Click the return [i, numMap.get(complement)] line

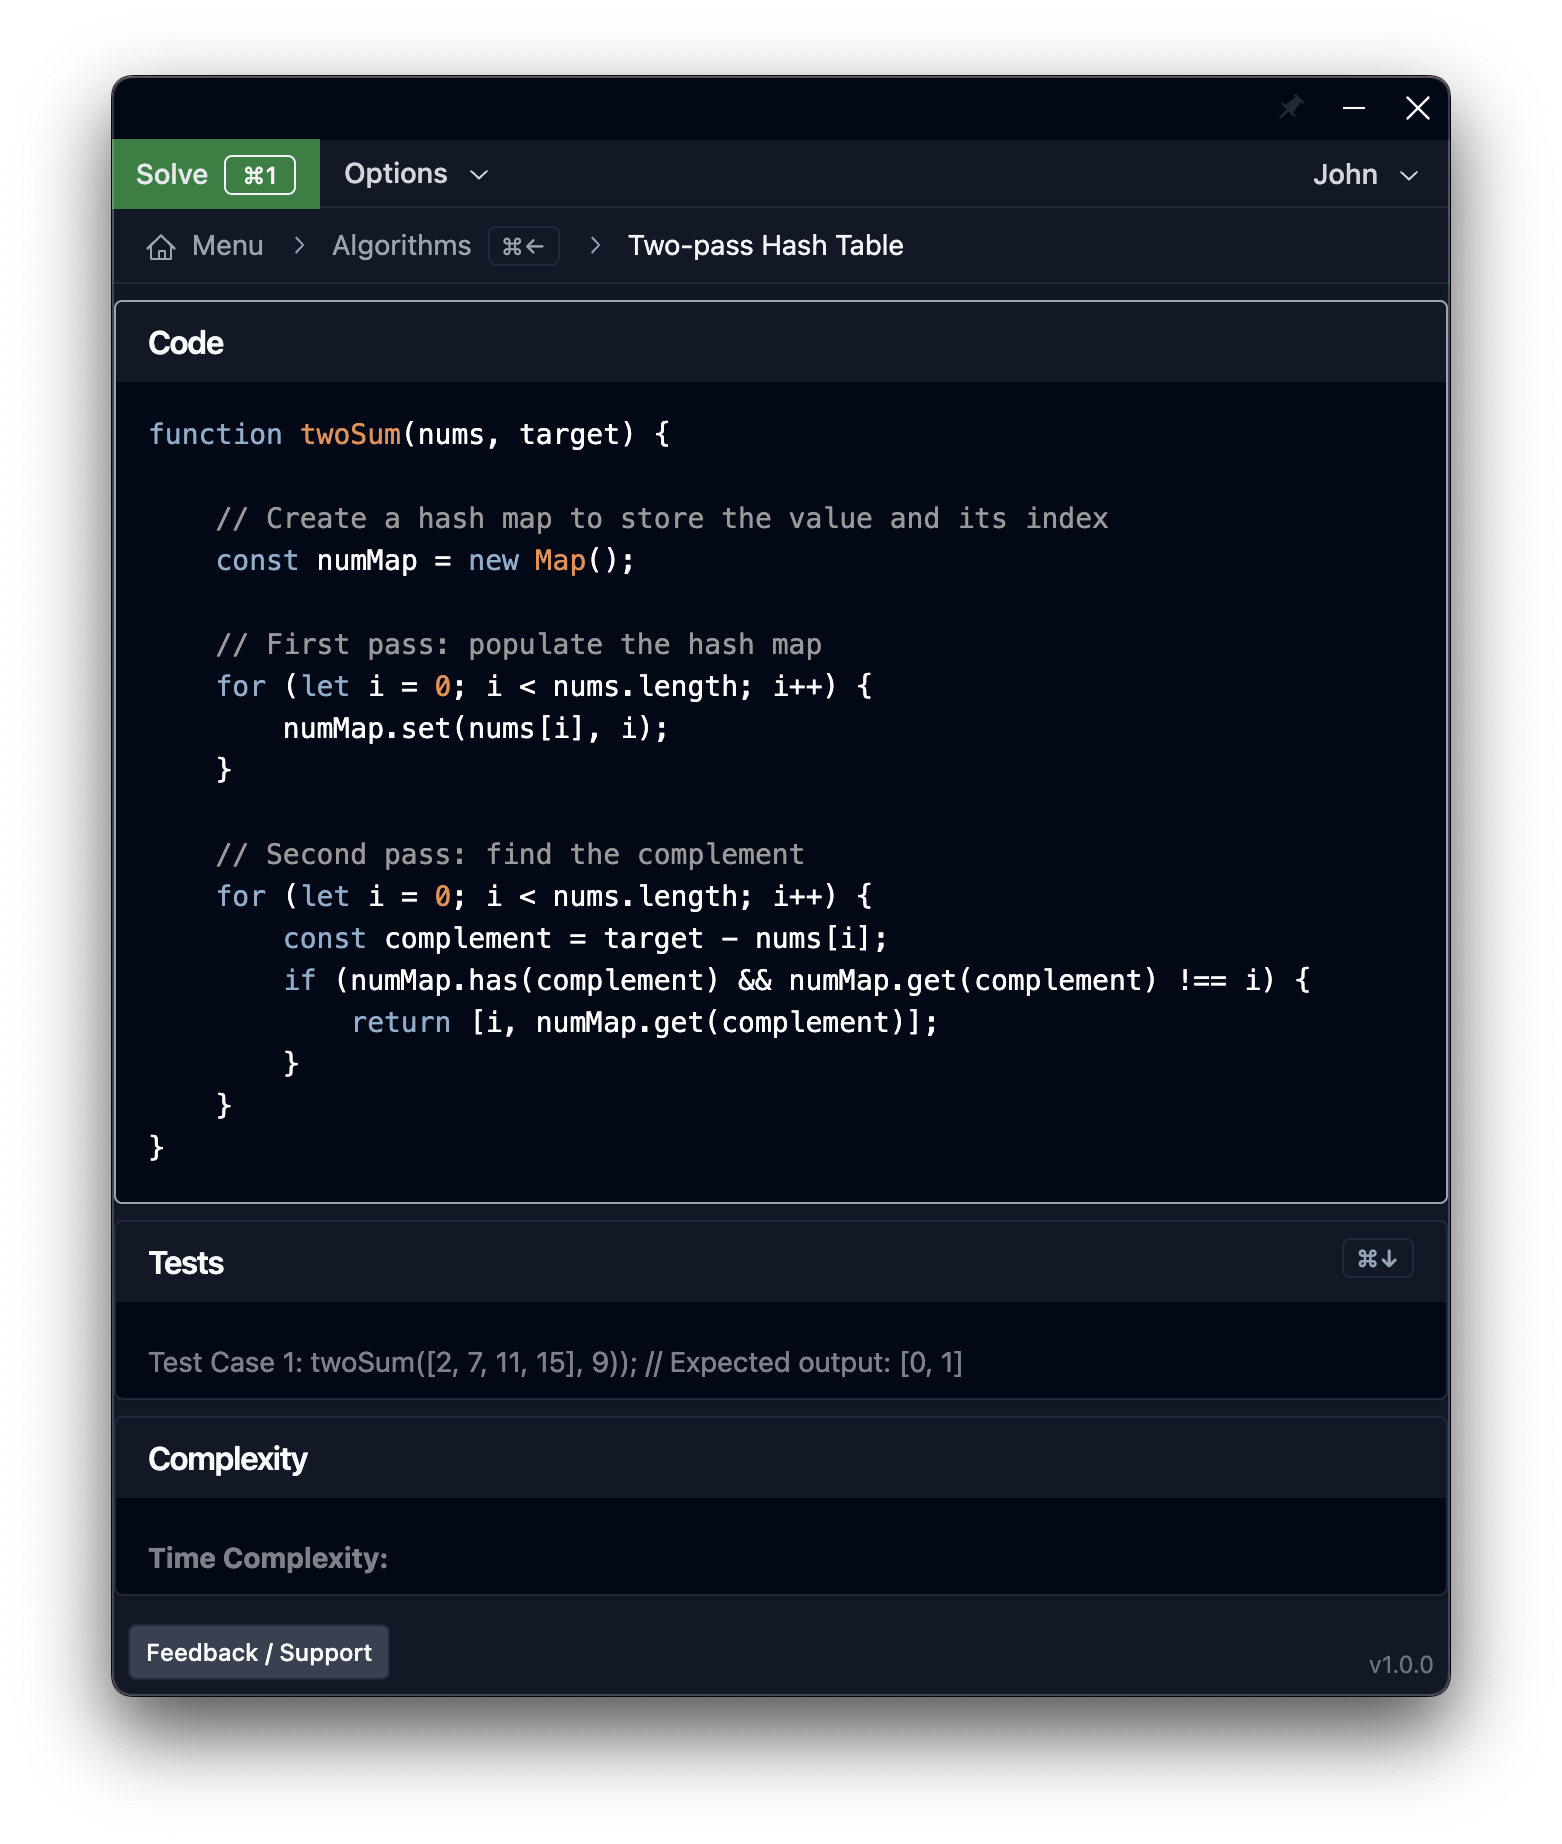644,1022
